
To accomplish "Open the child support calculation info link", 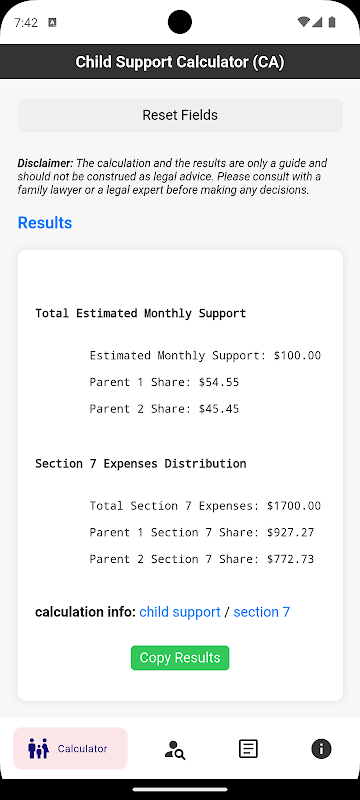I will pos(180,612).
